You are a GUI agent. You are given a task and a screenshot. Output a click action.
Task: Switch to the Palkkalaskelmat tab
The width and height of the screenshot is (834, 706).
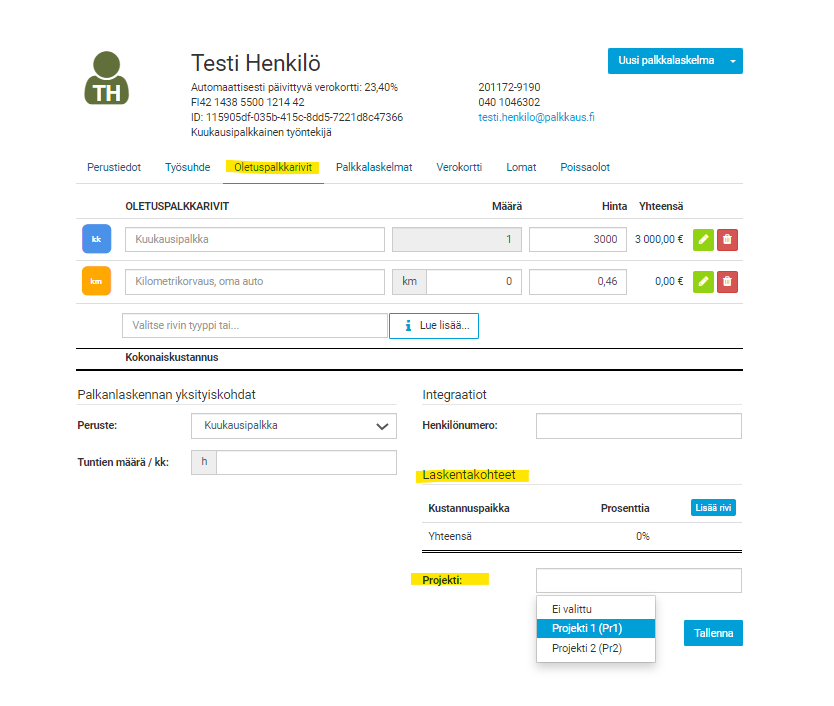coord(374,168)
